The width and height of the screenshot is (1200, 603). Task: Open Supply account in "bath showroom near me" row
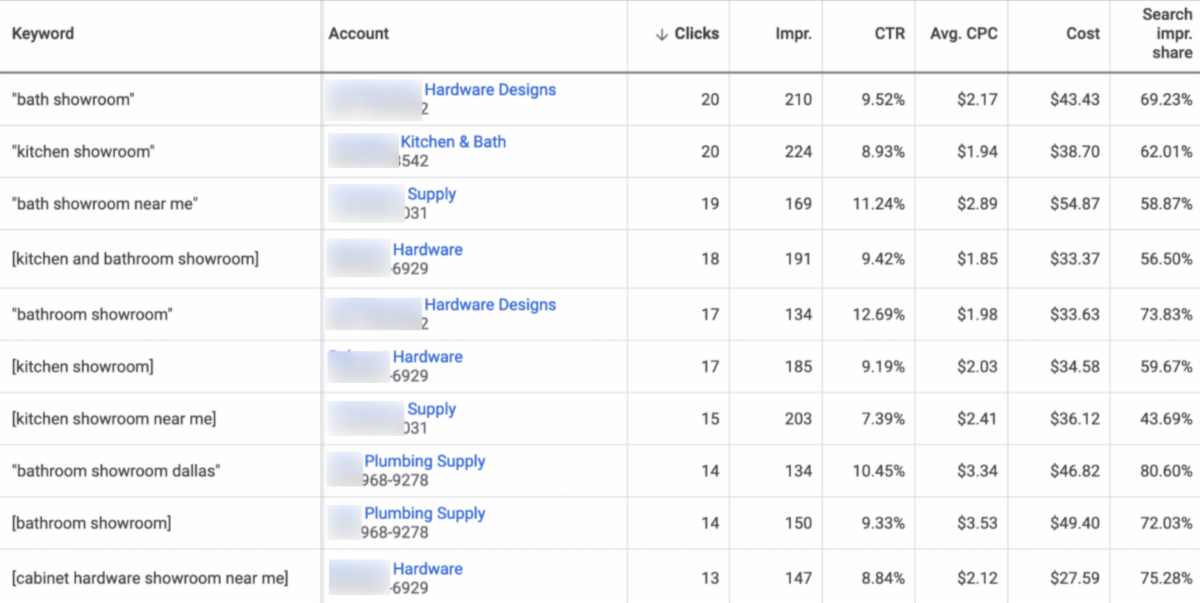click(432, 194)
